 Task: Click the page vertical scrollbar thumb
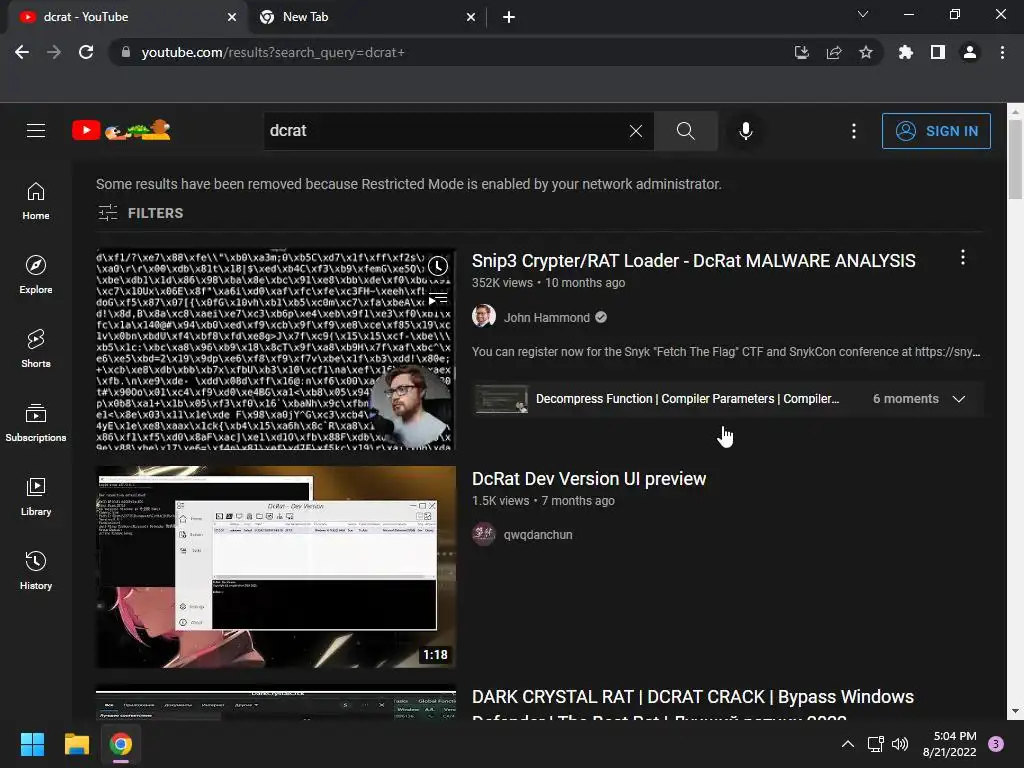click(1015, 160)
